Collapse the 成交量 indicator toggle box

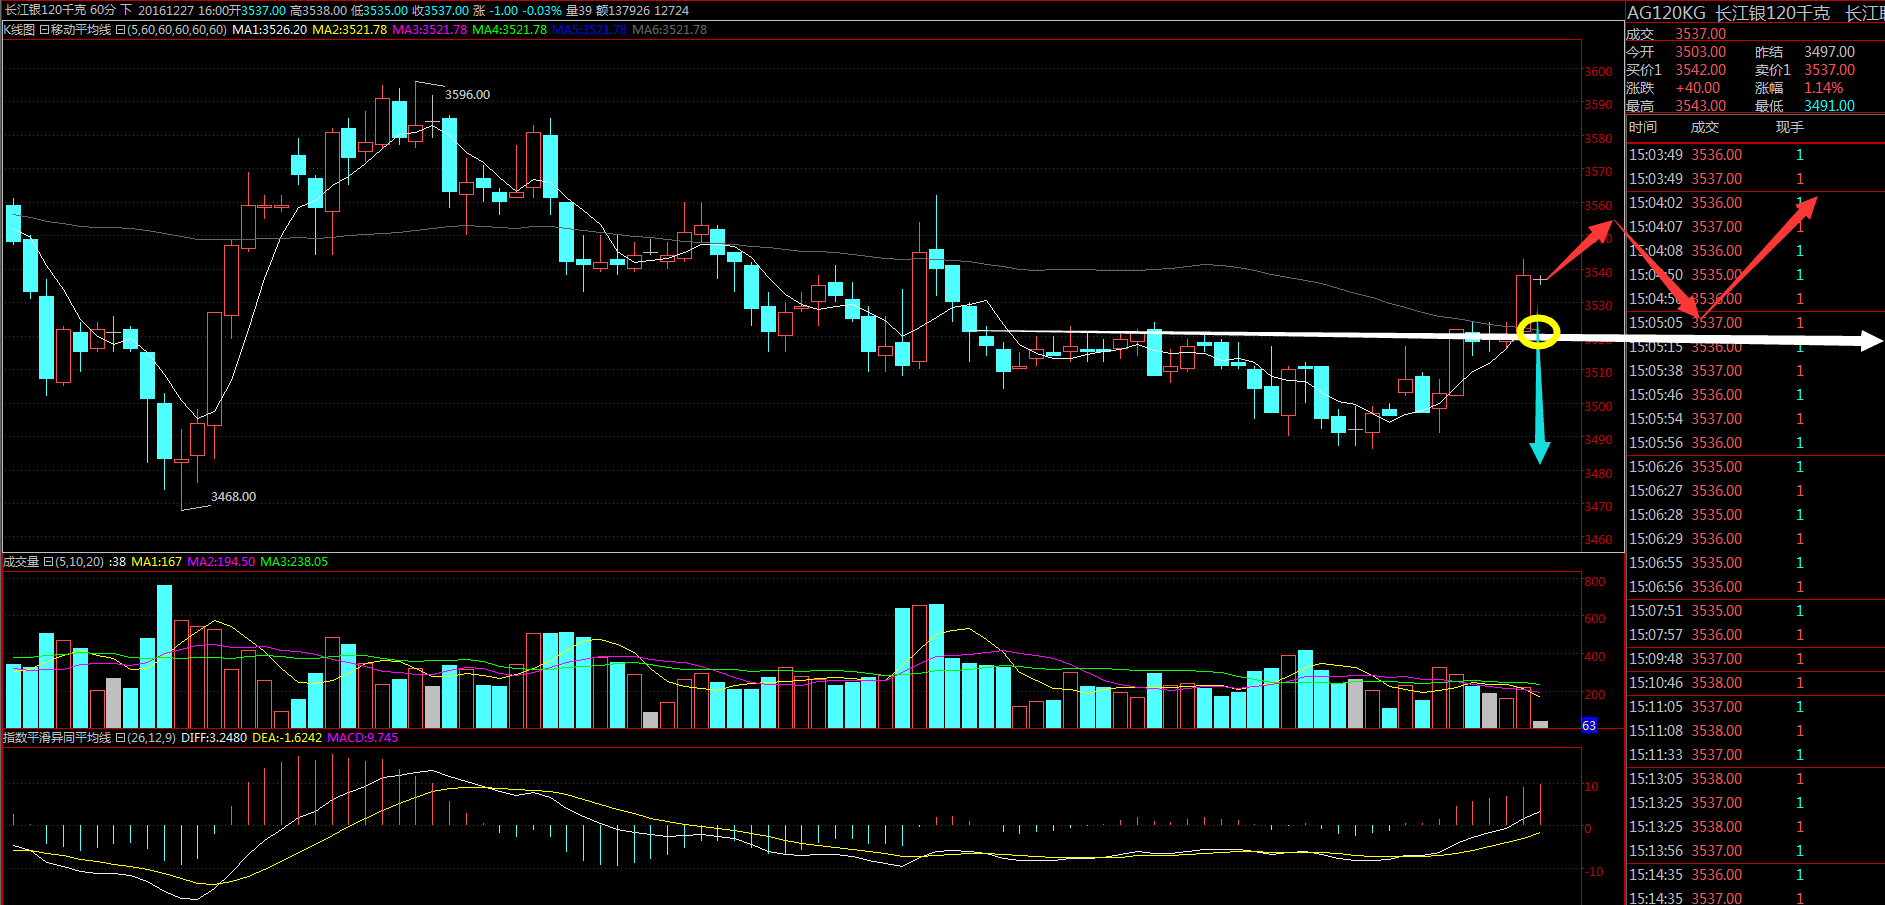point(48,562)
